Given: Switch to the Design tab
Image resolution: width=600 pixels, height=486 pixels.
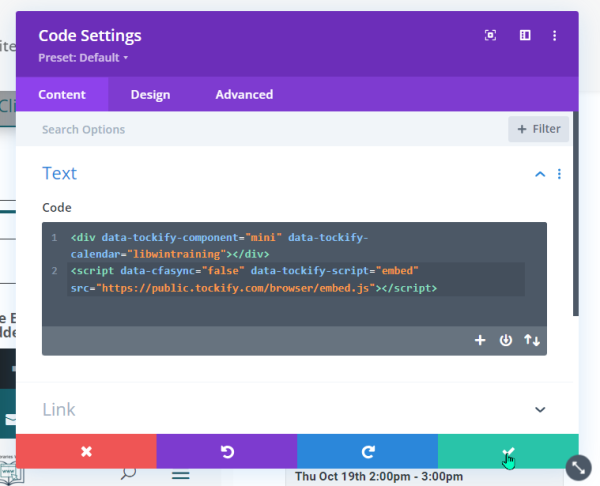Looking at the screenshot, I should pyautogui.click(x=150, y=95).
